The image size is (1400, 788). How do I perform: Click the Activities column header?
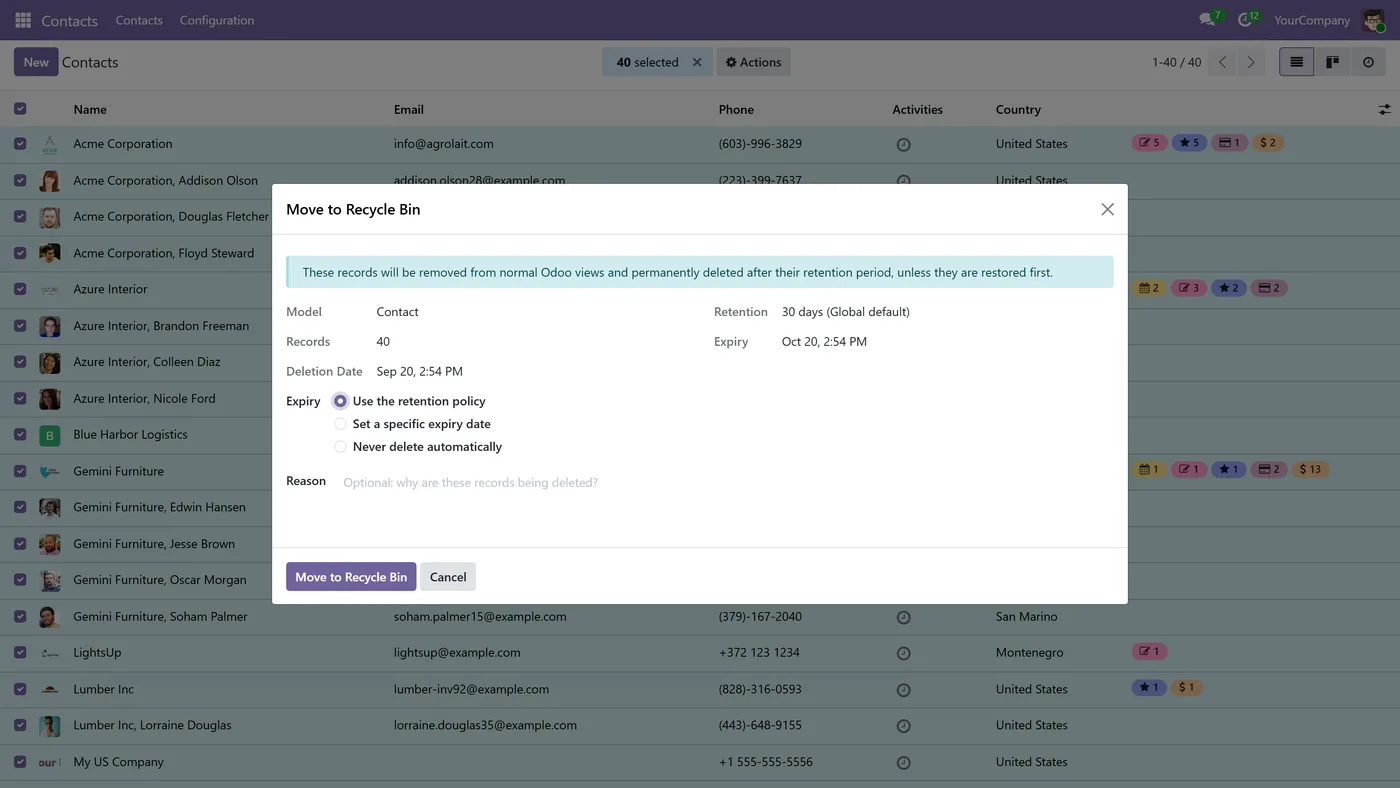coord(917,109)
